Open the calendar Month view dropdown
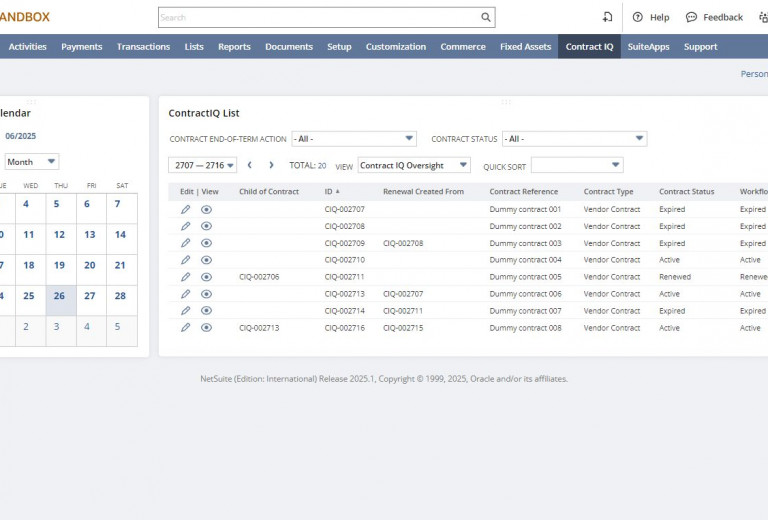The height and width of the screenshot is (520, 768). (x=32, y=162)
